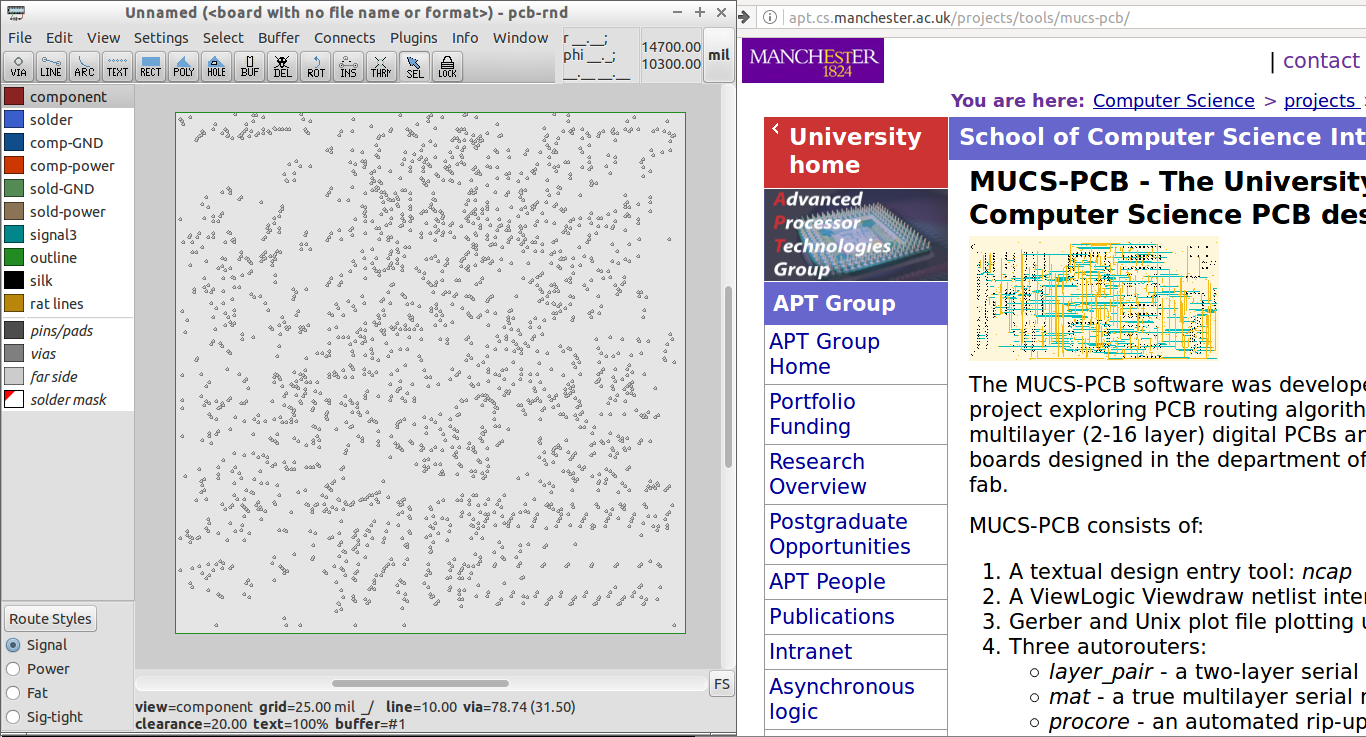Open the APT Group Home link

pyautogui.click(x=824, y=354)
